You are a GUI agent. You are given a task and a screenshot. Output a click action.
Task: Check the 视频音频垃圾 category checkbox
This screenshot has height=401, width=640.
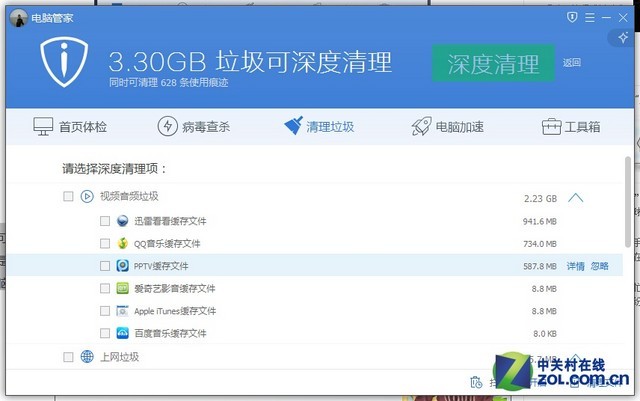[x=68, y=197]
